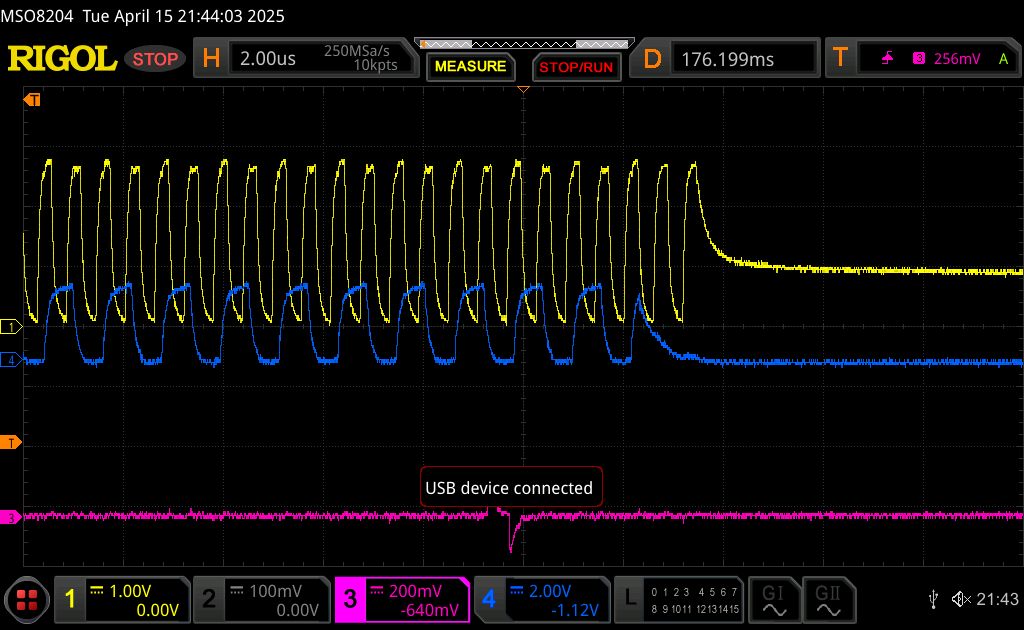Click the waveform memory position bar
The image size is (1024, 630).
pyautogui.click(x=525, y=43)
